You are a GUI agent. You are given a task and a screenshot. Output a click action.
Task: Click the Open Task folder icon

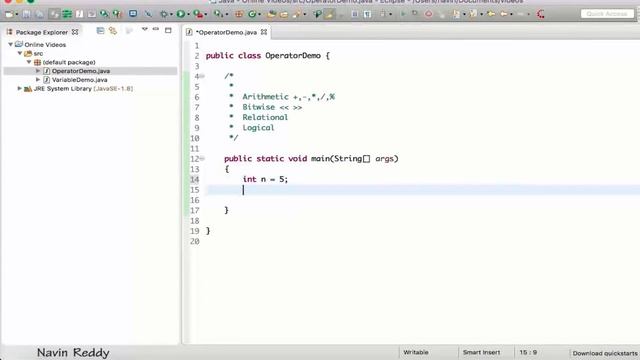(284, 14)
